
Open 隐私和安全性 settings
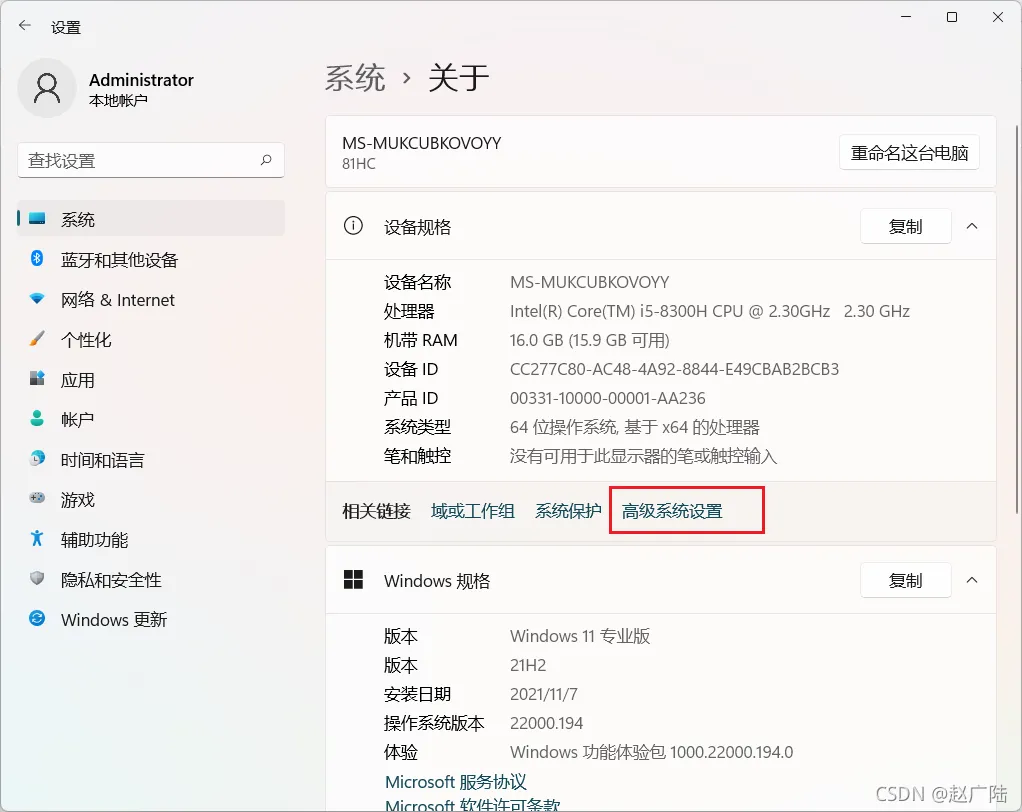click(151, 579)
